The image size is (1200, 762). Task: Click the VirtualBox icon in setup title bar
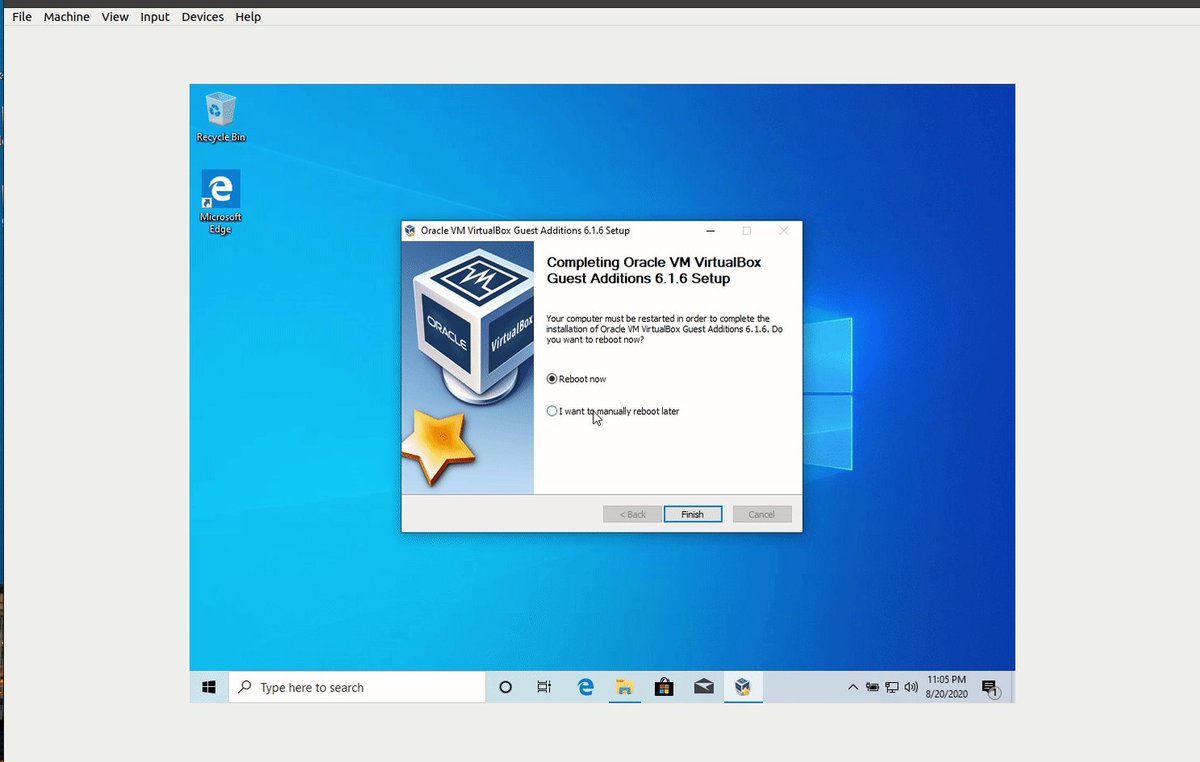(x=410, y=230)
